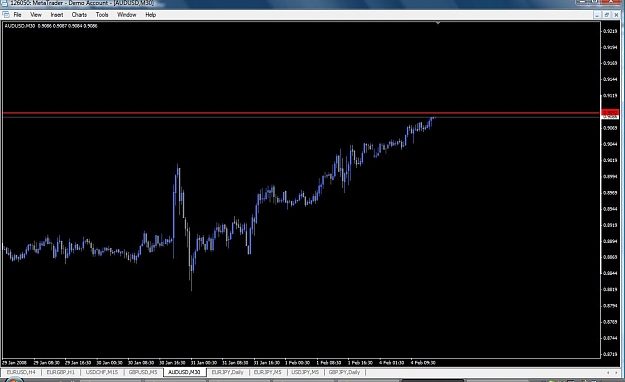
Task: Open the View menu
Action: pyautogui.click(x=36, y=15)
